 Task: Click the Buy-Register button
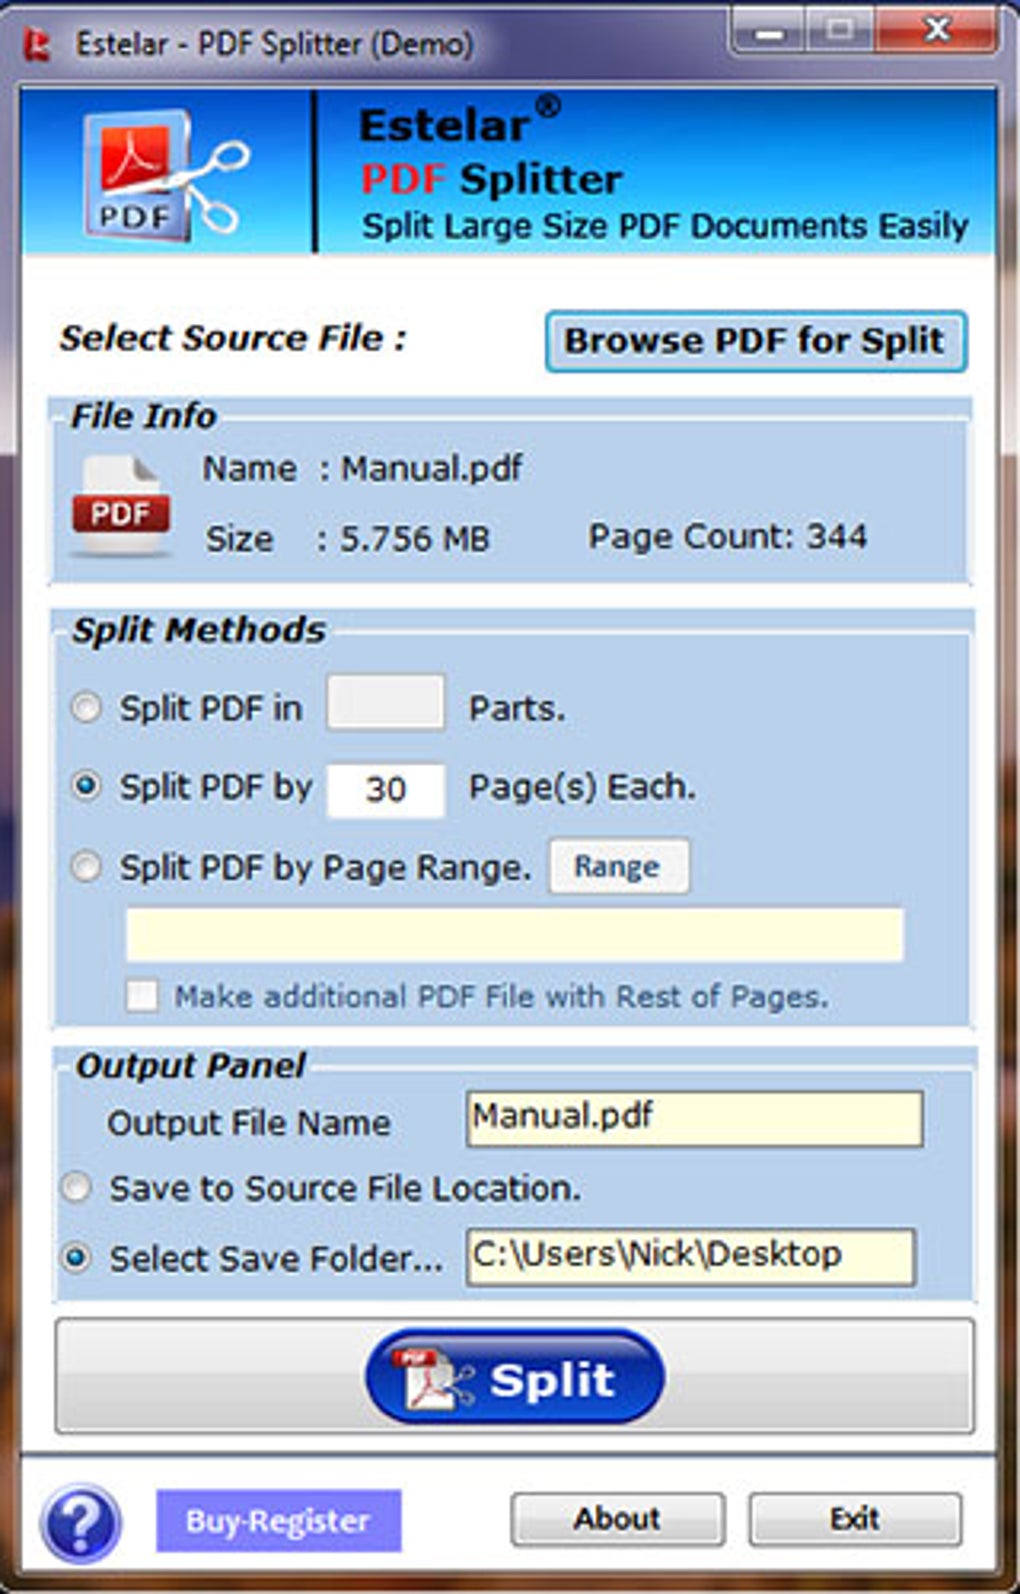click(x=279, y=1521)
